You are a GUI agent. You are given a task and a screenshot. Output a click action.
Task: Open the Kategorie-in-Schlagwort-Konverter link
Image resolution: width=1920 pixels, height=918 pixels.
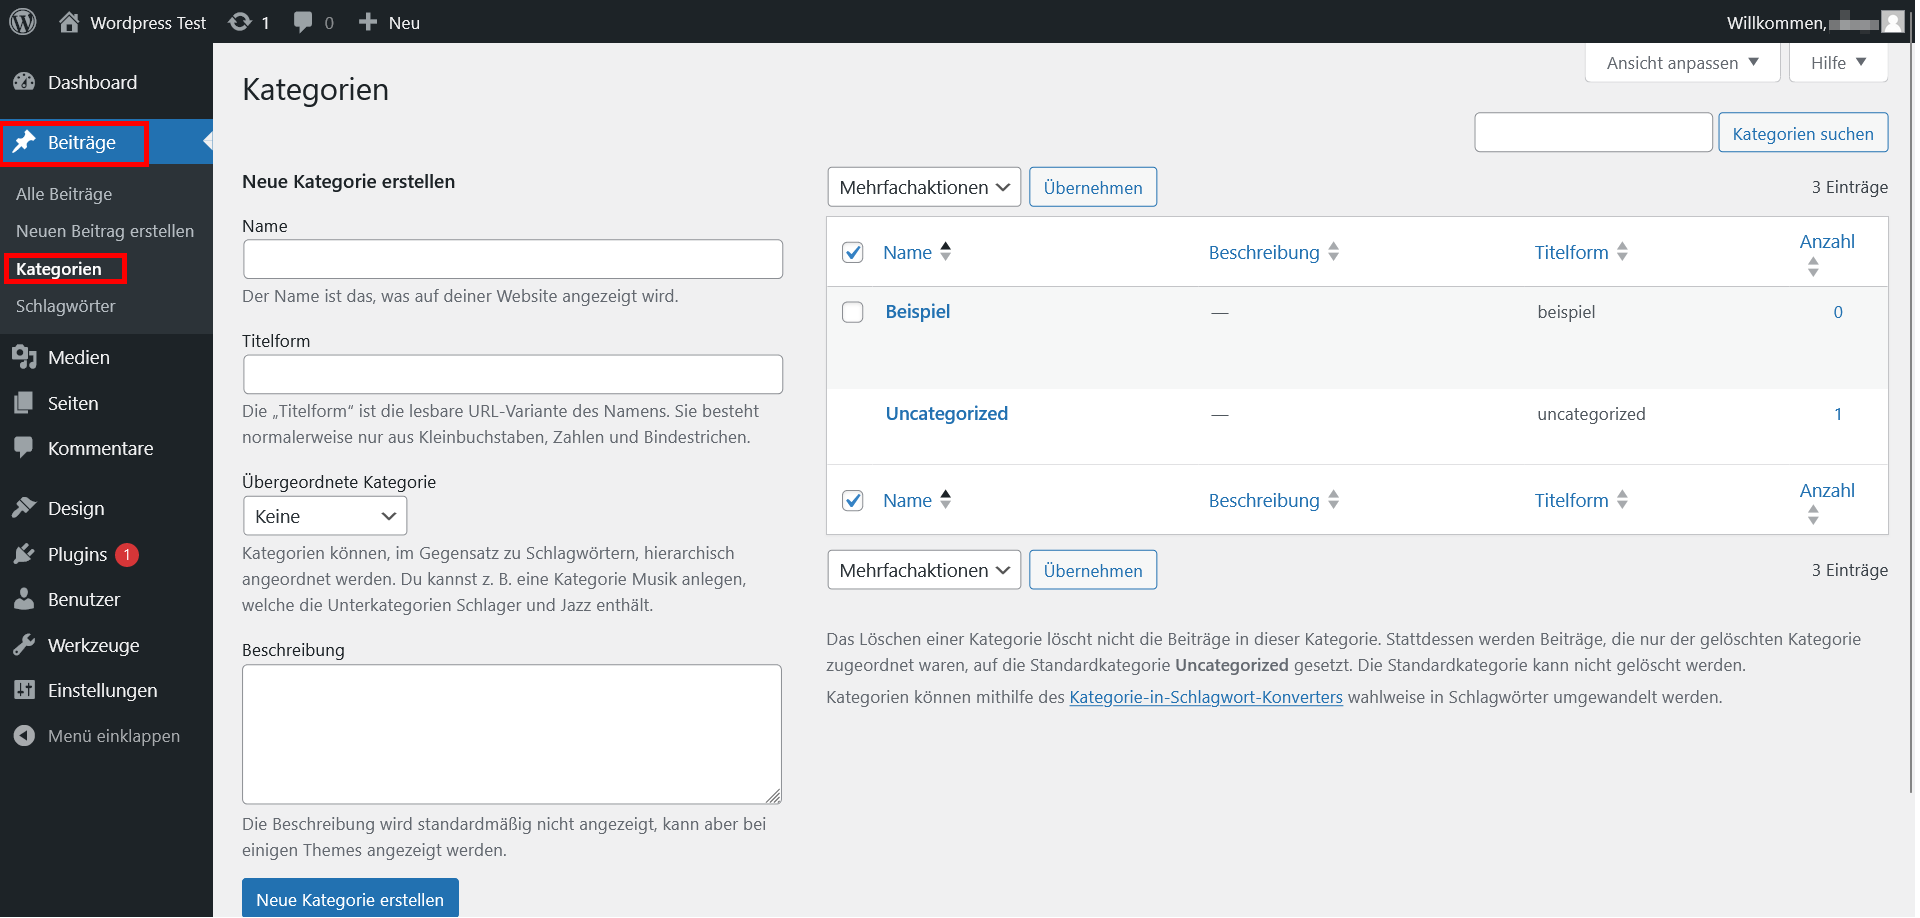(1206, 697)
